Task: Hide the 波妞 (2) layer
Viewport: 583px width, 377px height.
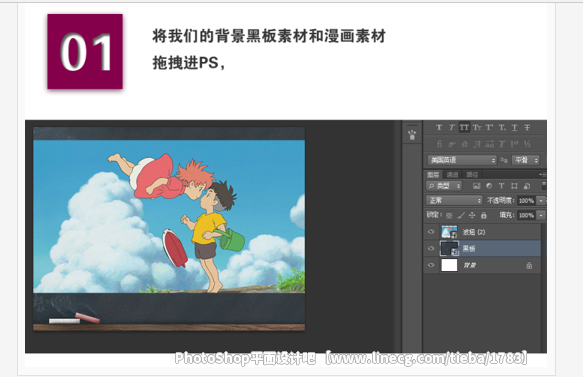Action: pos(431,232)
